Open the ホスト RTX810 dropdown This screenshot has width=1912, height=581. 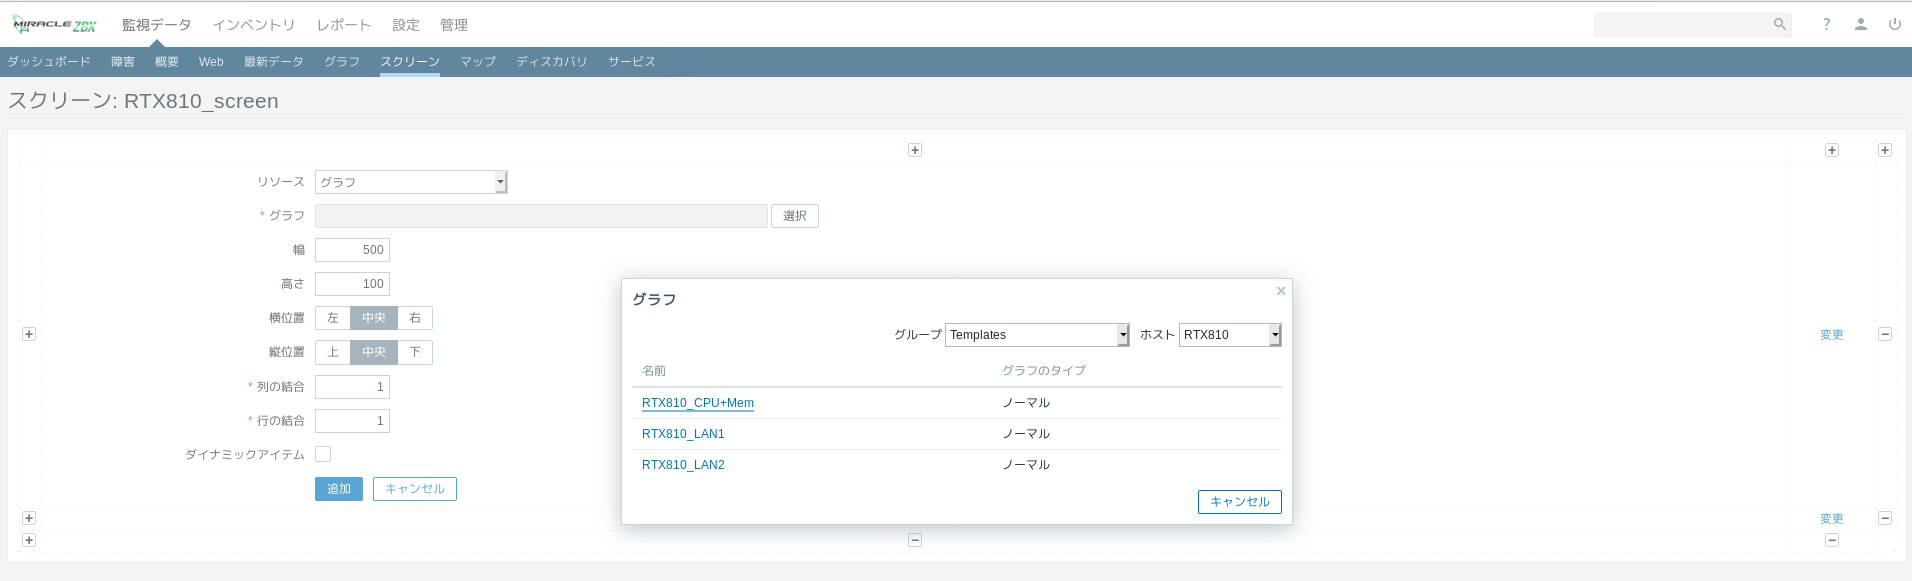point(1229,335)
